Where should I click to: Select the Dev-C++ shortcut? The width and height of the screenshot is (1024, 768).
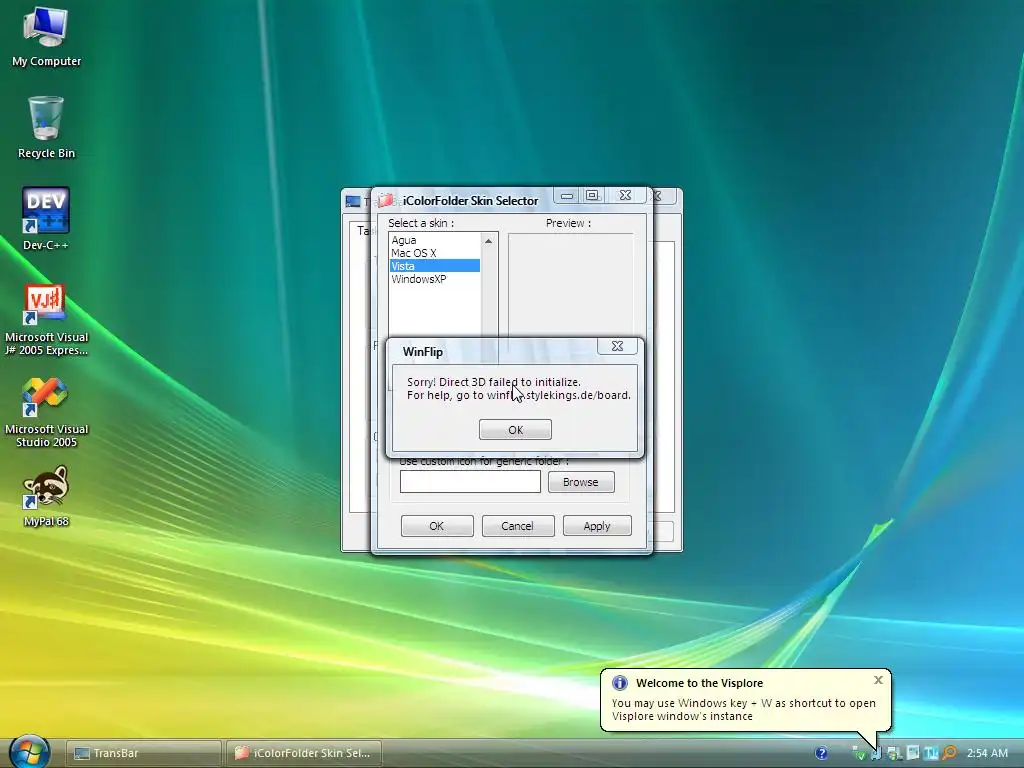pos(46,219)
